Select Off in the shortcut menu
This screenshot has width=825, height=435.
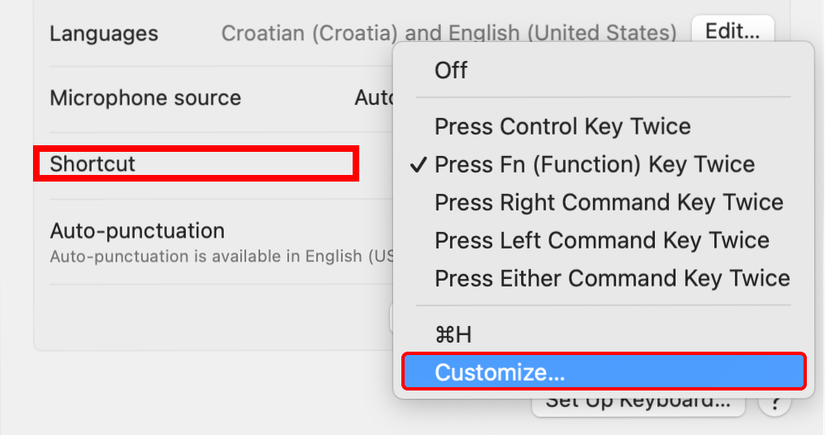click(x=451, y=71)
